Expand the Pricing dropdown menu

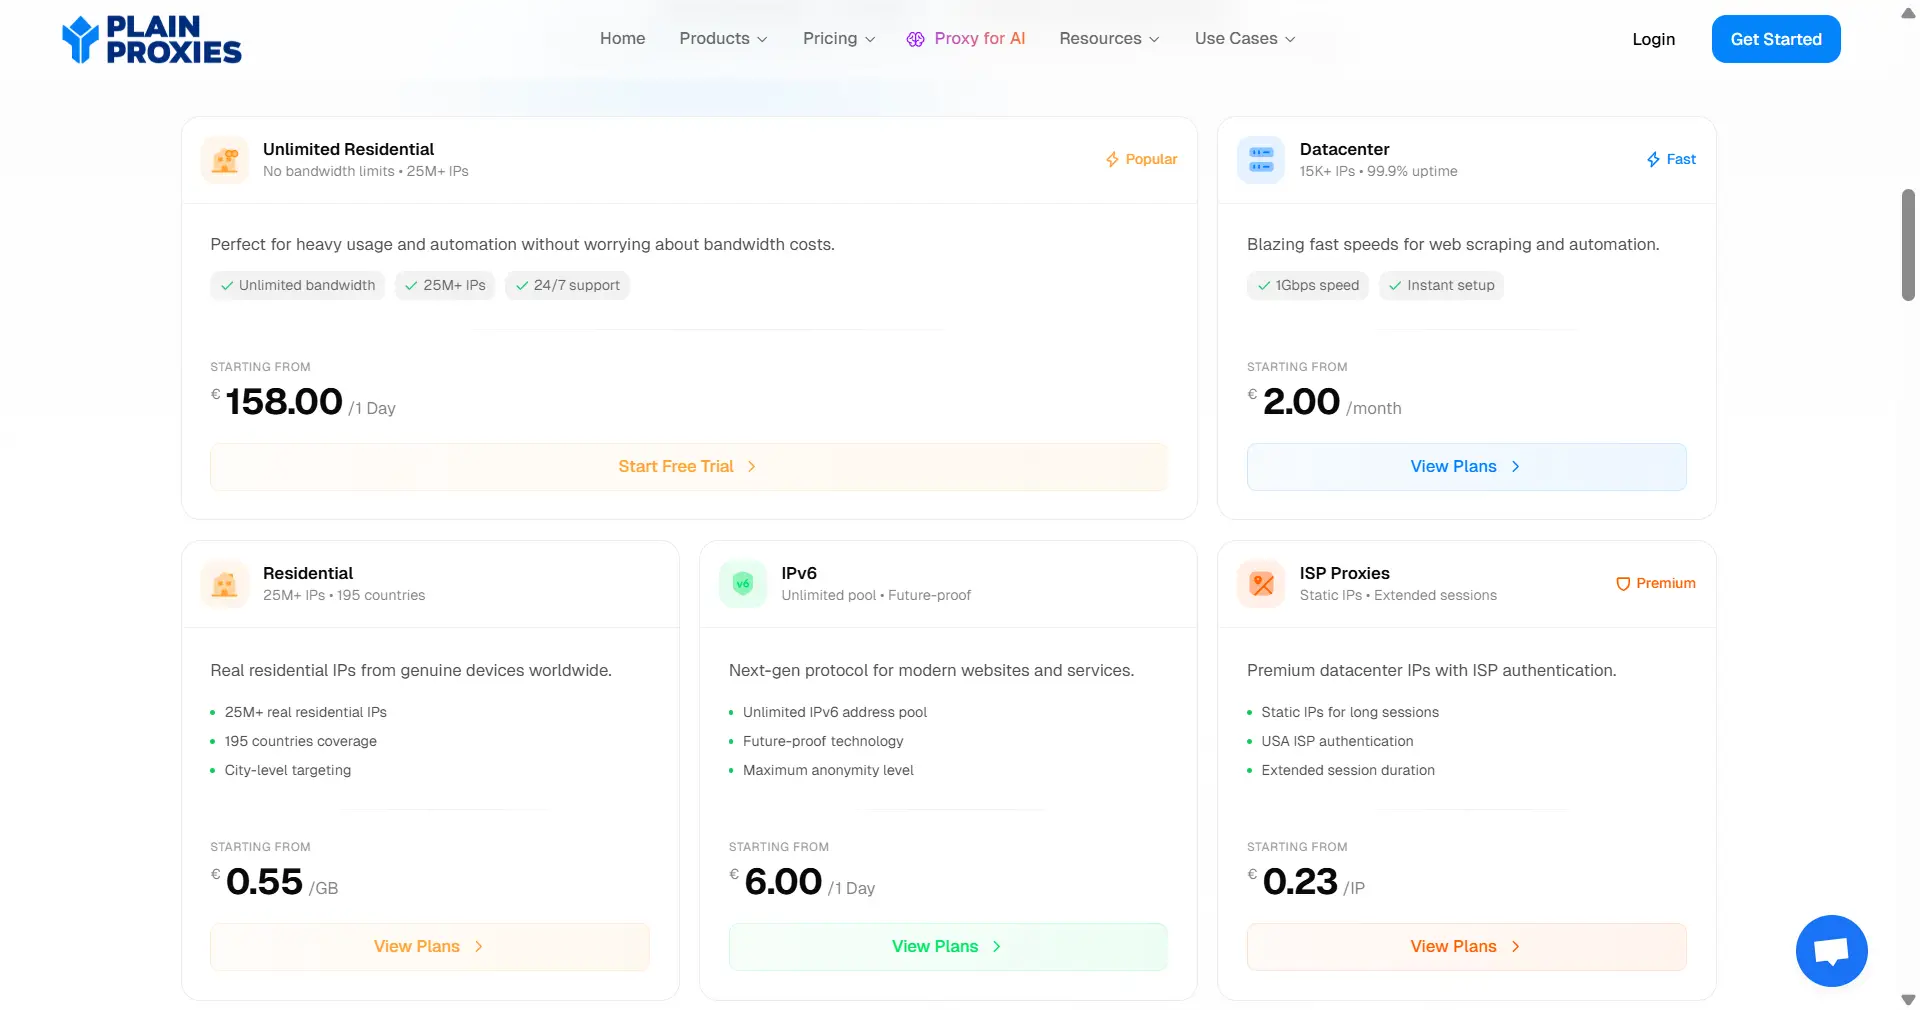(x=839, y=38)
